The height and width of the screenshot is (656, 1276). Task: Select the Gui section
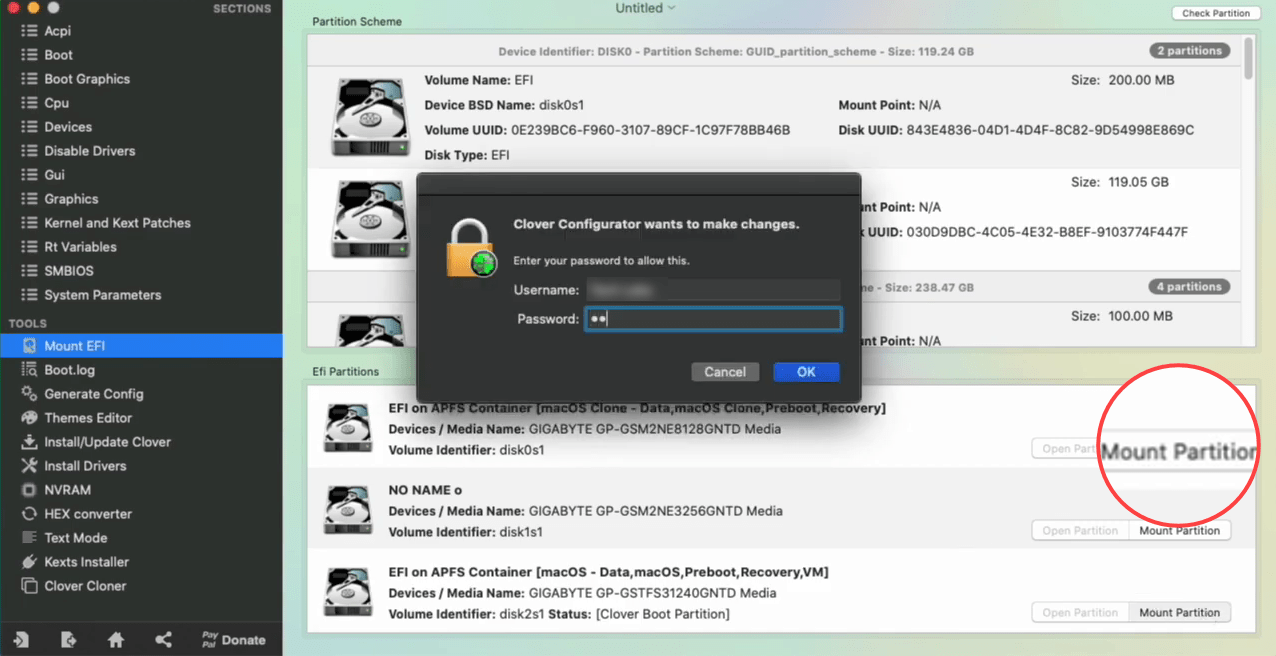click(141, 175)
